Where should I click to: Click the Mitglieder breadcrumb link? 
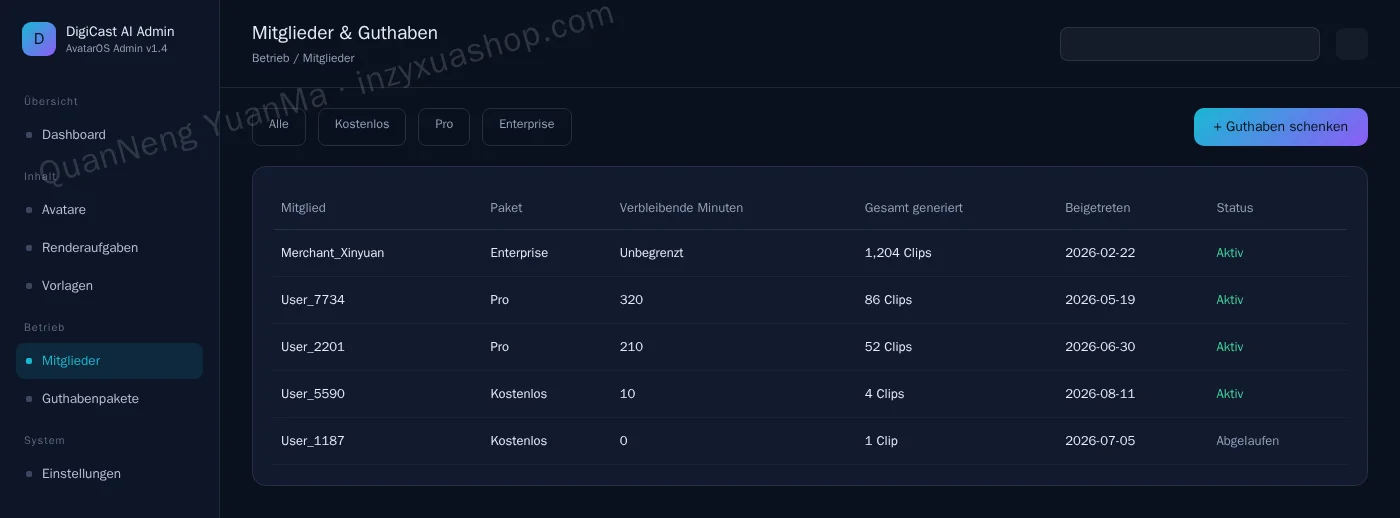click(x=329, y=58)
